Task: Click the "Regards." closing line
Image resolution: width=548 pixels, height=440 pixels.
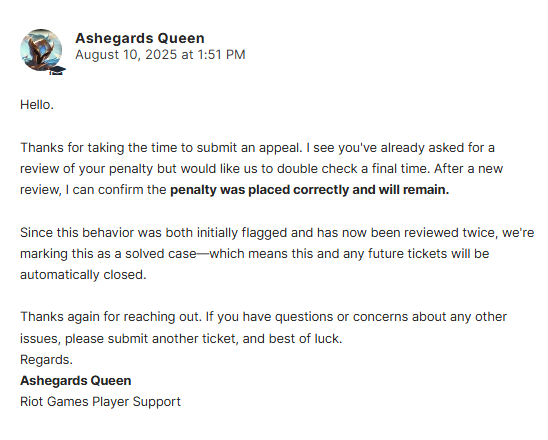Action: coord(46,360)
